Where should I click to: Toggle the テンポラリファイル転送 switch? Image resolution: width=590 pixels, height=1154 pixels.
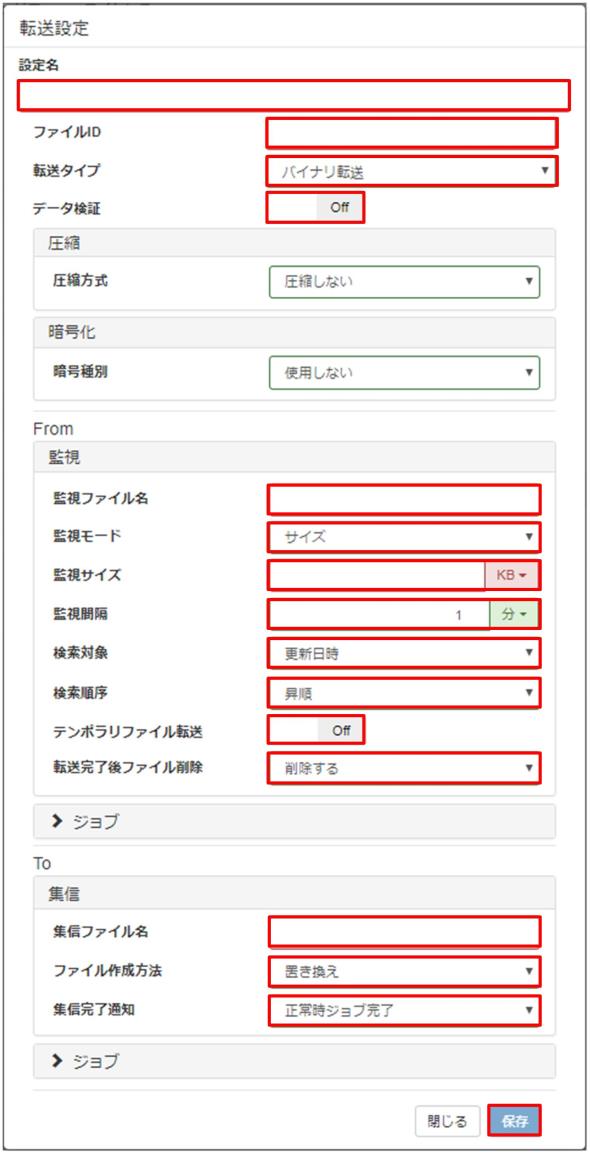click(316, 731)
